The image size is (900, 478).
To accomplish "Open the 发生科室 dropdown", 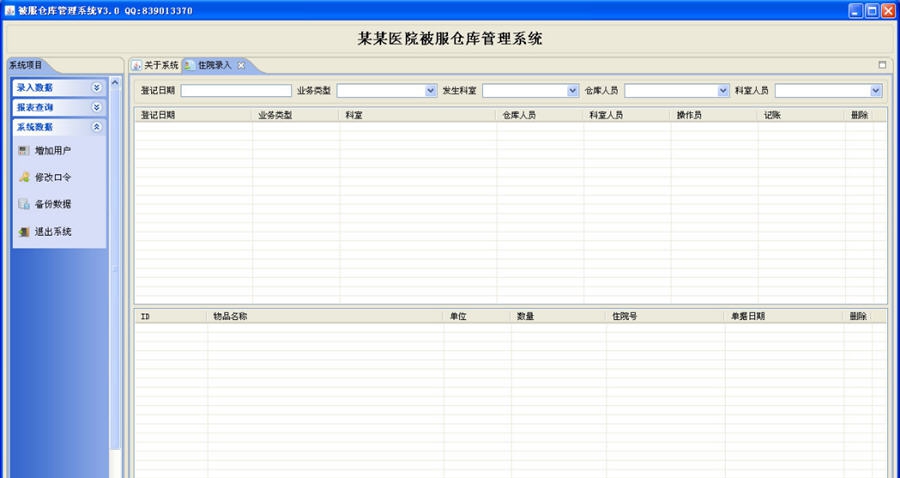I will [572, 91].
